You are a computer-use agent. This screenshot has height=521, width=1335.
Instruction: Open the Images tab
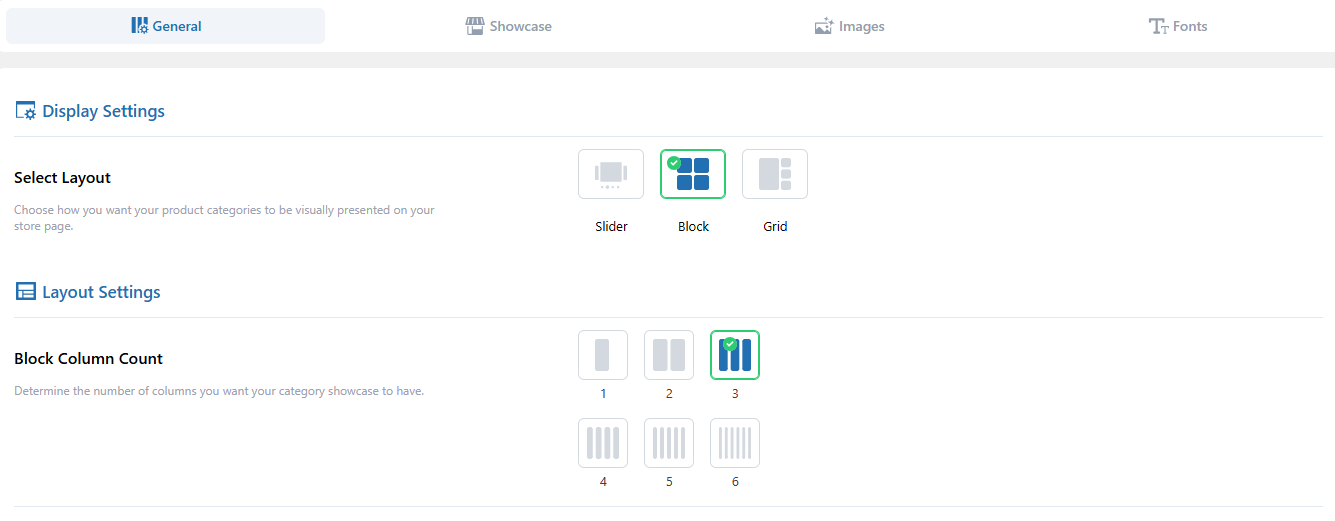(x=849, y=26)
